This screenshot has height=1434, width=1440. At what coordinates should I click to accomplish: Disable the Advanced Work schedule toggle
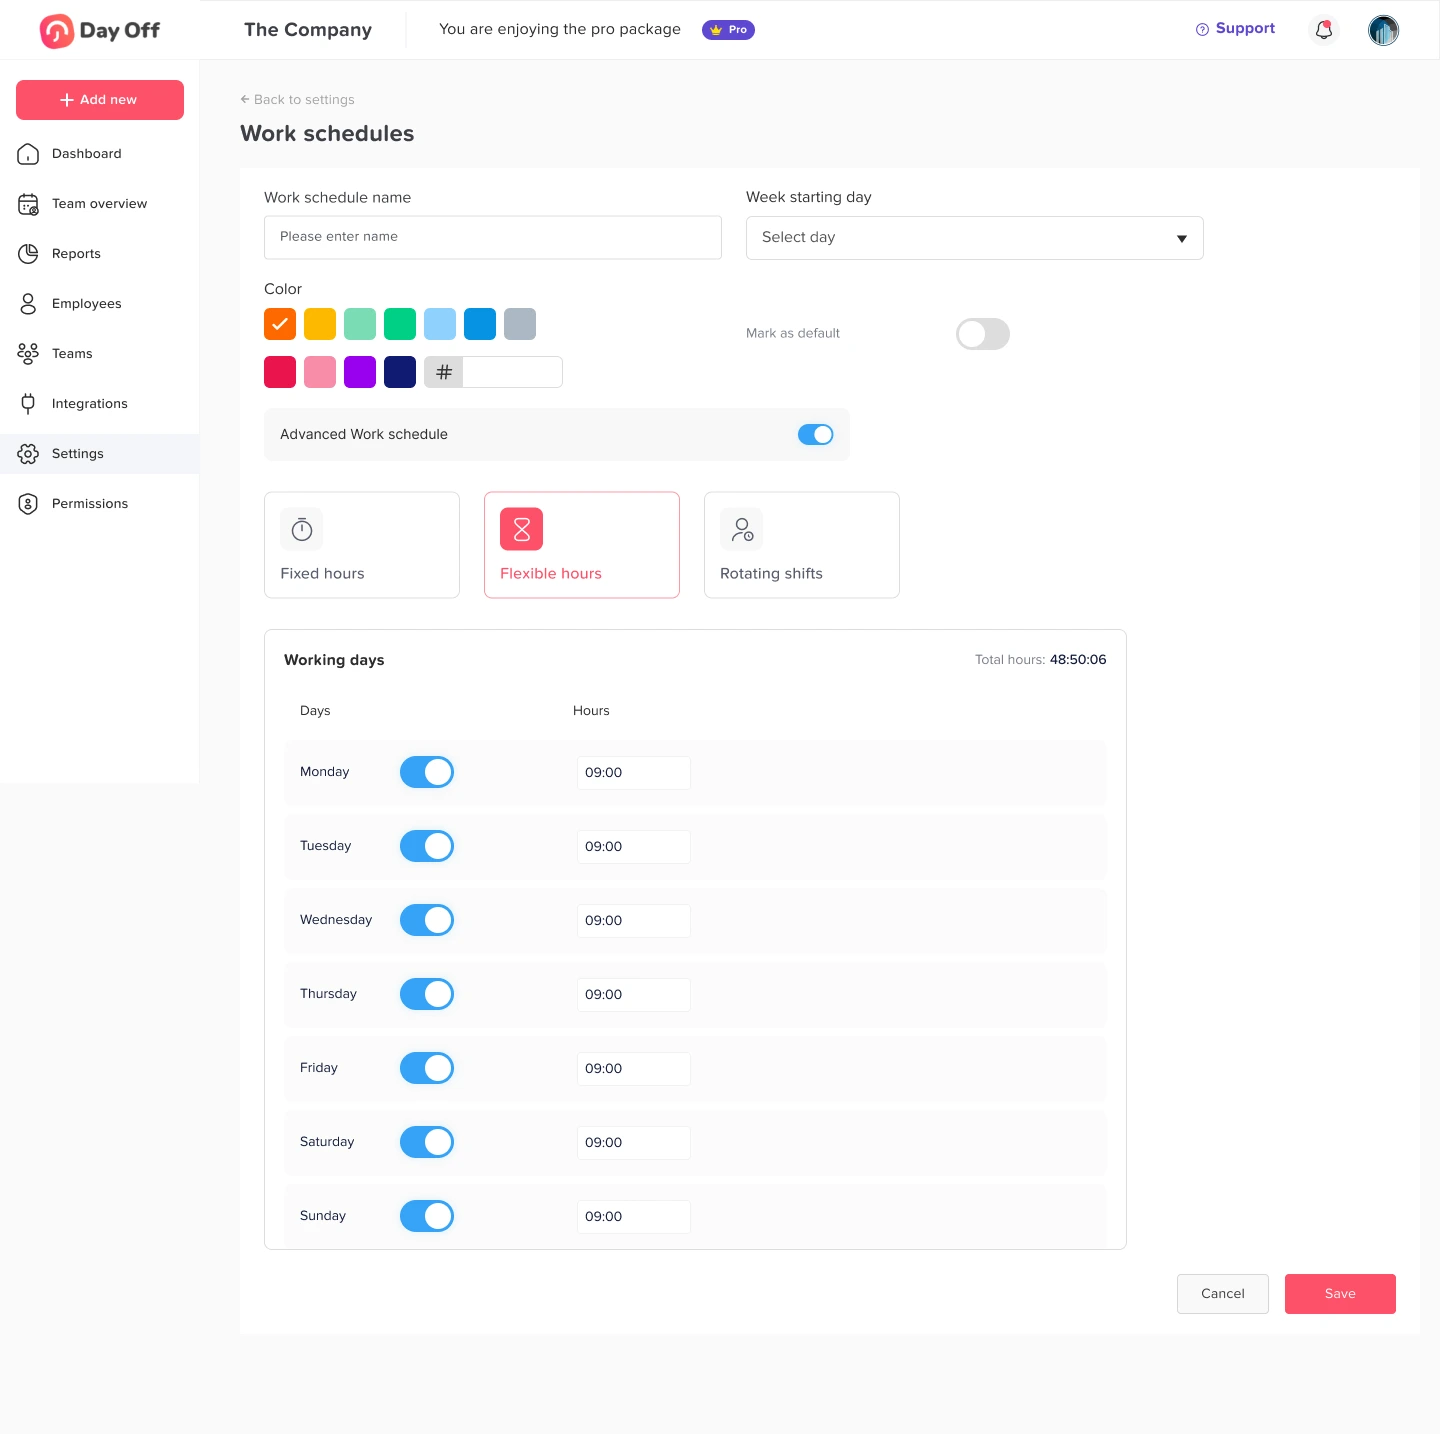pos(815,435)
